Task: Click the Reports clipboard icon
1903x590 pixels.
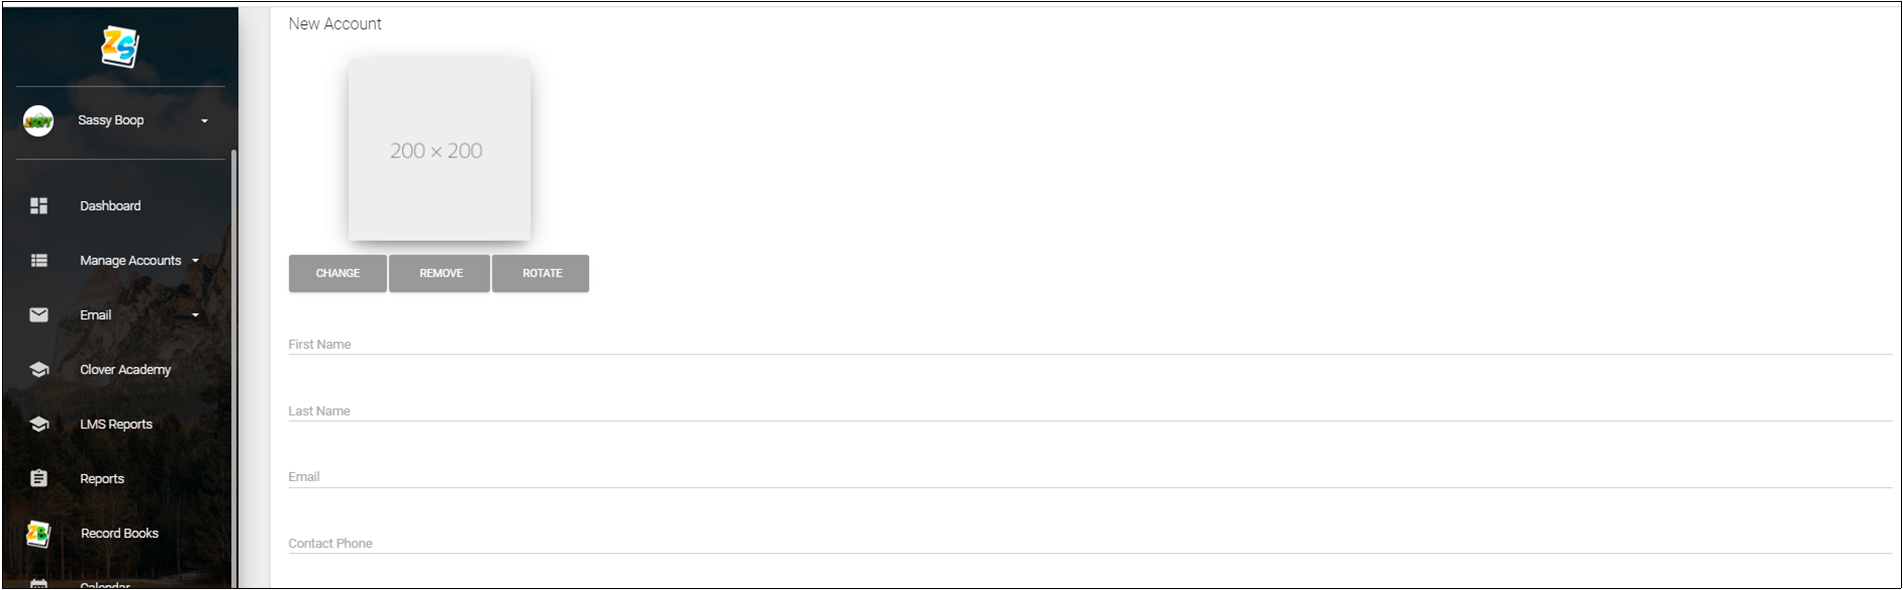Action: tap(39, 478)
